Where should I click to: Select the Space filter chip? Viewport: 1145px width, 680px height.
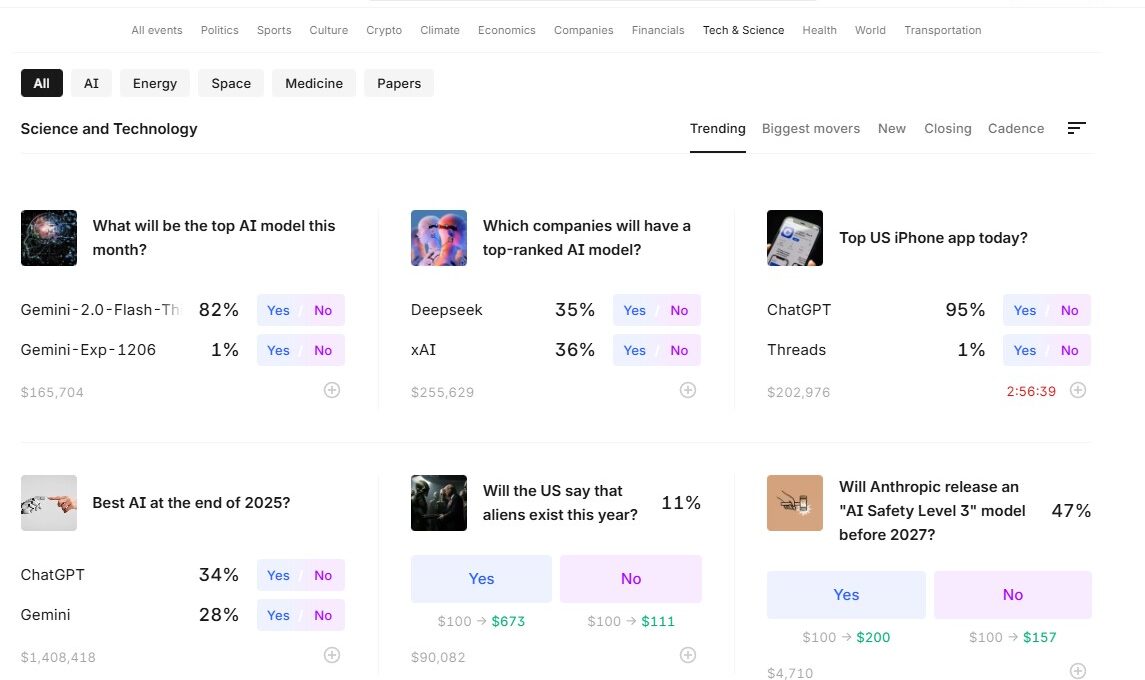pos(231,83)
